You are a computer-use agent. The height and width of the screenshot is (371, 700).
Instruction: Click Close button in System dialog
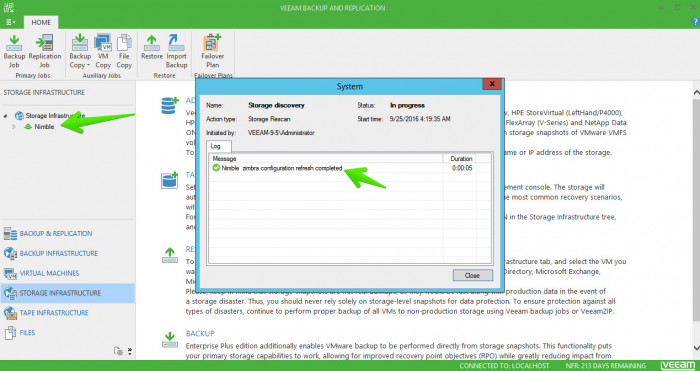click(473, 275)
